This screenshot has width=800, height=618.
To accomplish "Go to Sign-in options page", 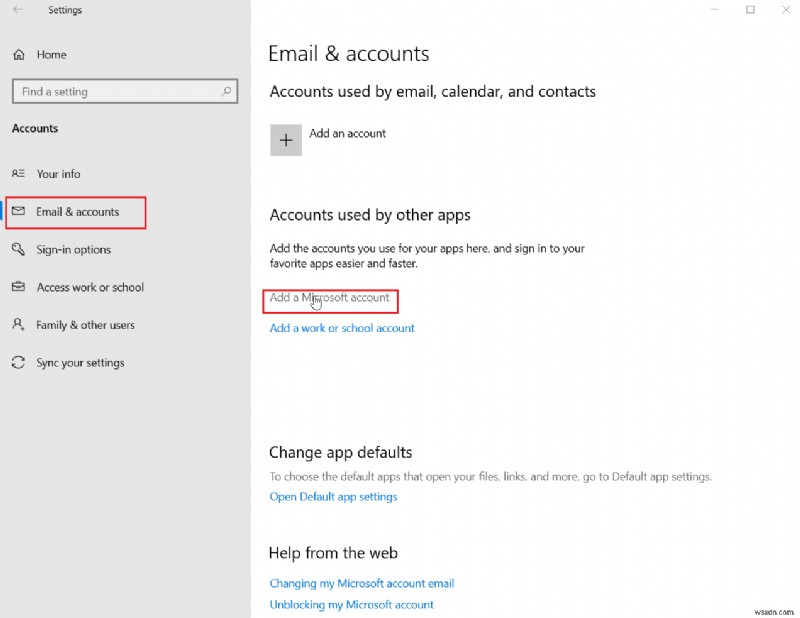I will coord(73,250).
